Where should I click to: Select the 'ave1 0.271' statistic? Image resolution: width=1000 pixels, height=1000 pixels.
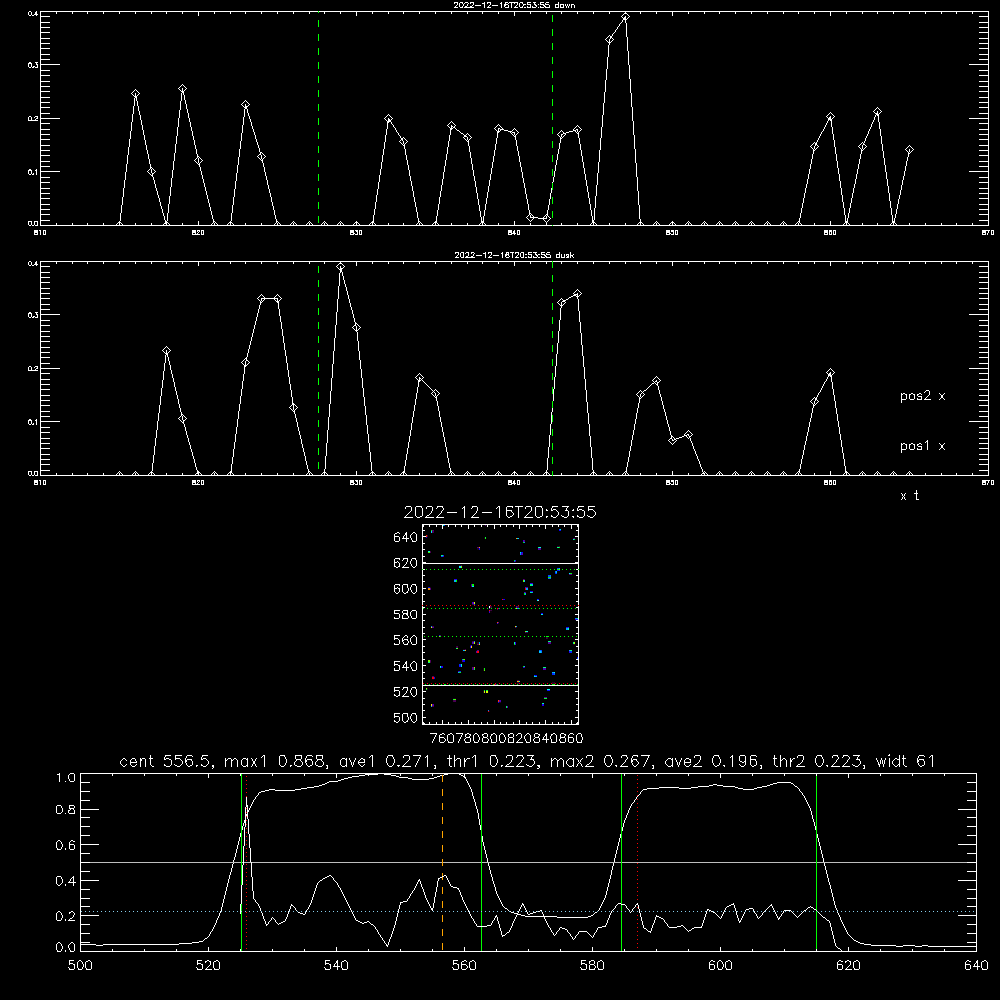[x=386, y=761]
